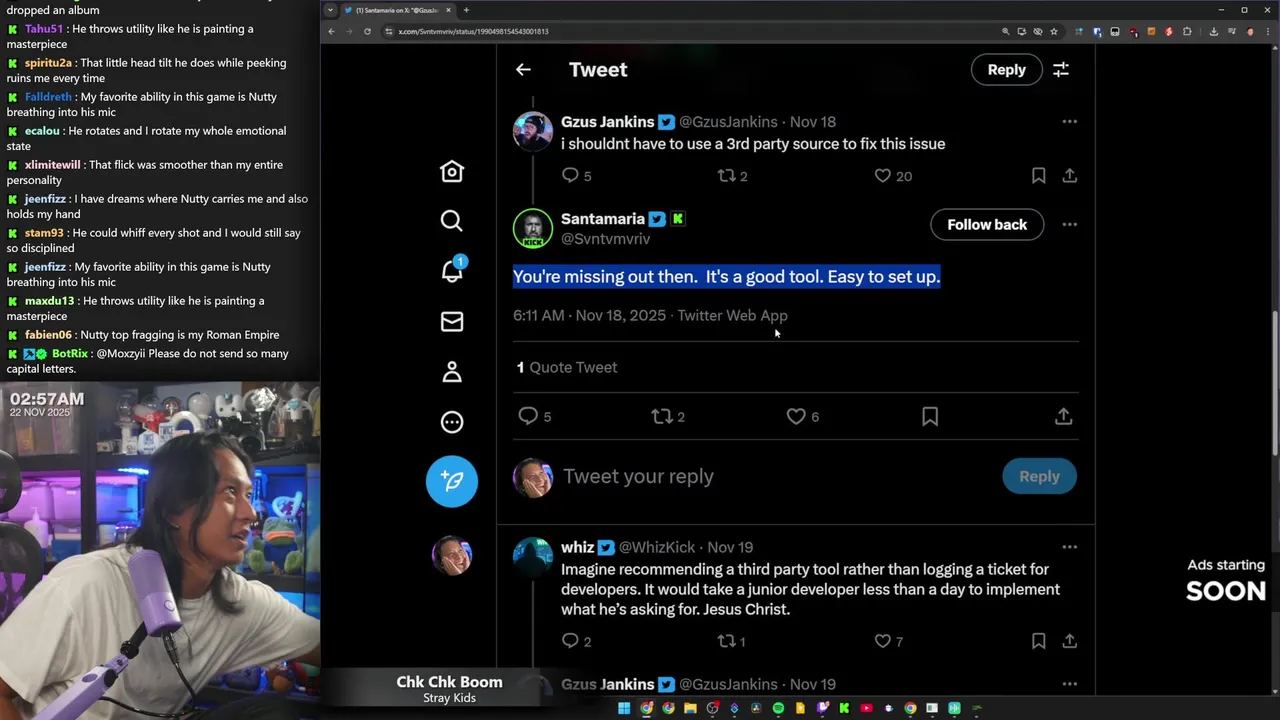Open Fallldreth username in chat
The width and height of the screenshot is (1280, 720).
pos(48,97)
